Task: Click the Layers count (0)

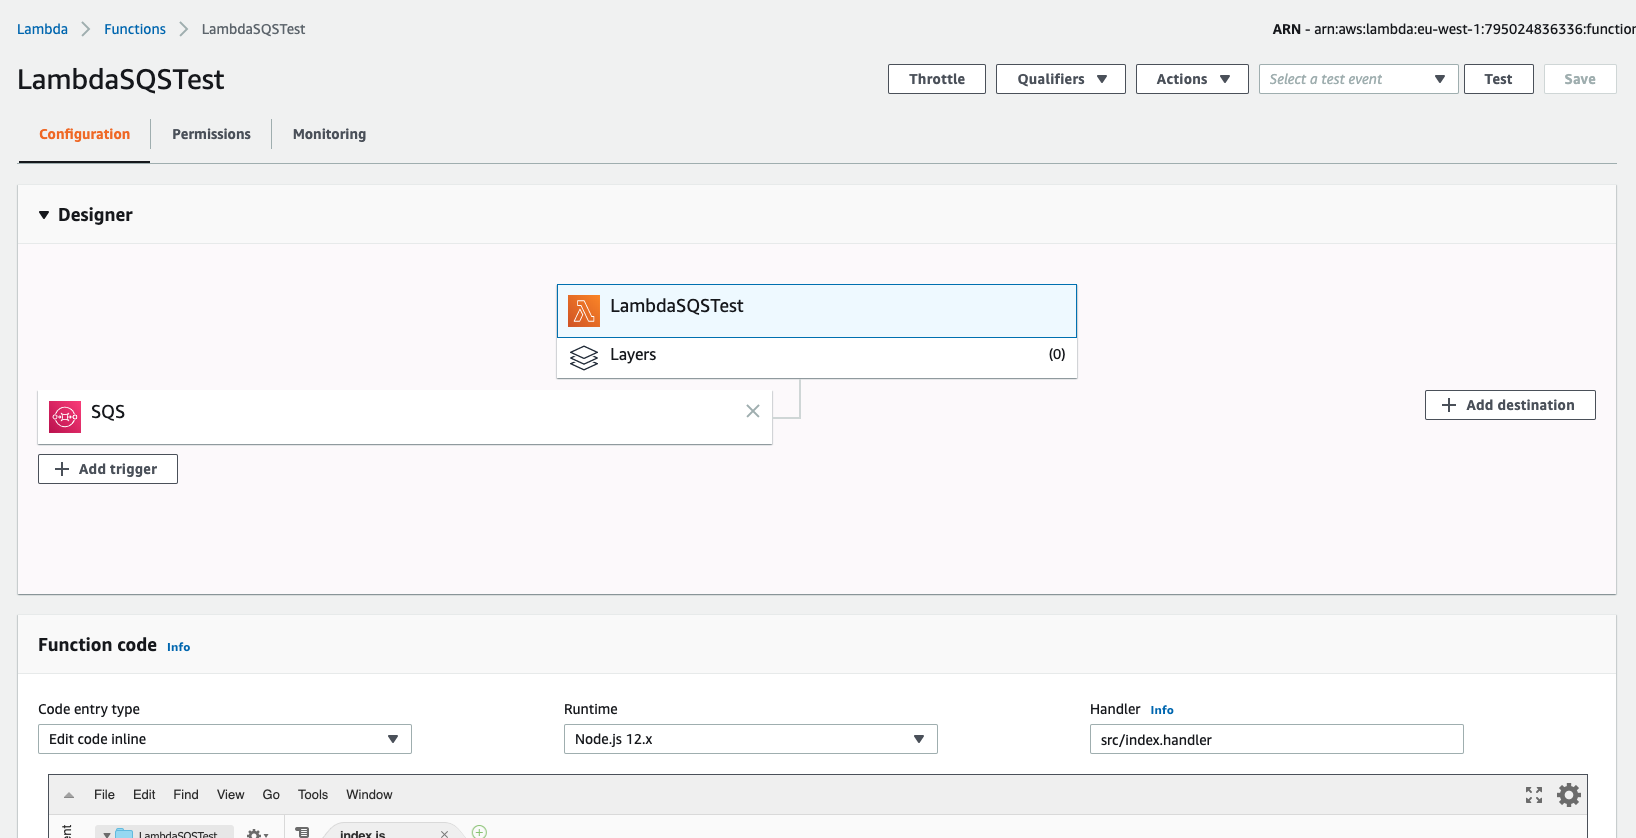Action: (x=1057, y=354)
